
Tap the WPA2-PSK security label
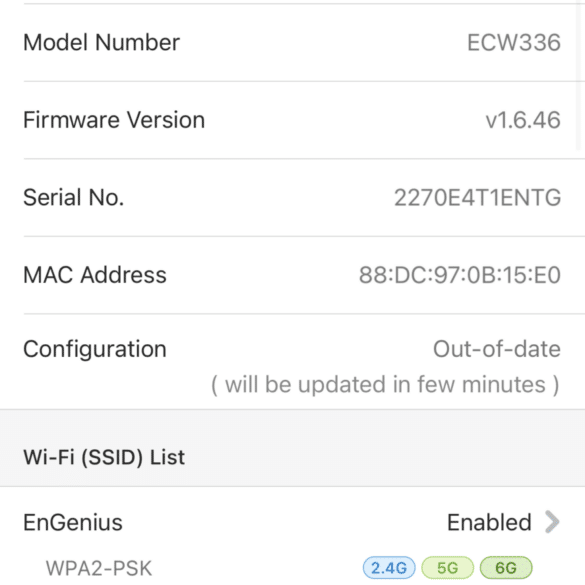[x=99, y=568]
